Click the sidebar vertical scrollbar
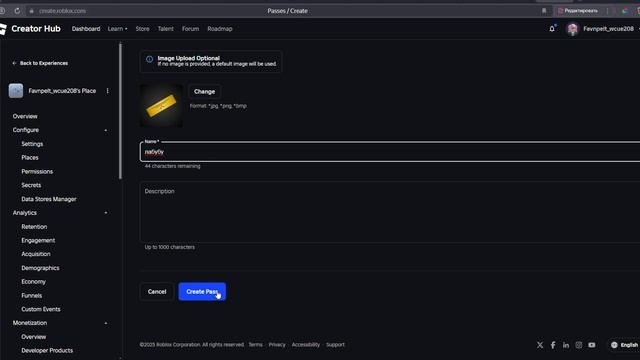Screen dimensions: 640x360 tap(120, 111)
